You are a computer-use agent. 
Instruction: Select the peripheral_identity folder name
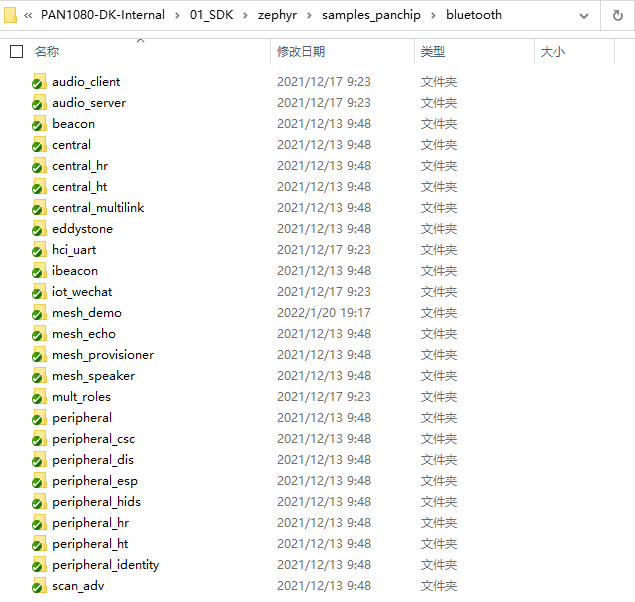(x=106, y=565)
